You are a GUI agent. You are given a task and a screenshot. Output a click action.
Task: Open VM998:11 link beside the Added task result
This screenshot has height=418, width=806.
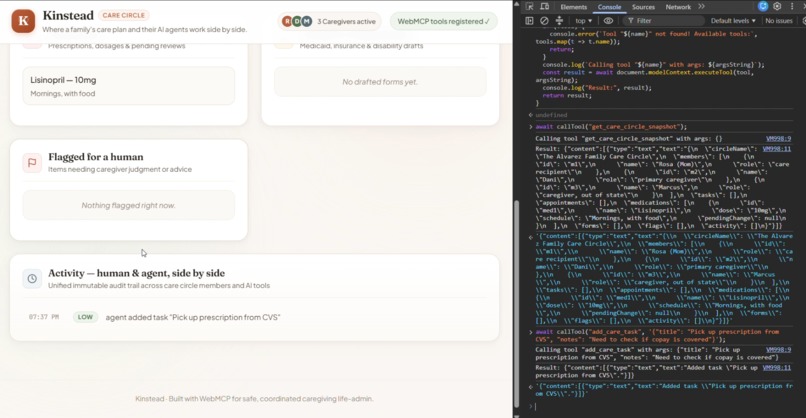[x=777, y=368]
